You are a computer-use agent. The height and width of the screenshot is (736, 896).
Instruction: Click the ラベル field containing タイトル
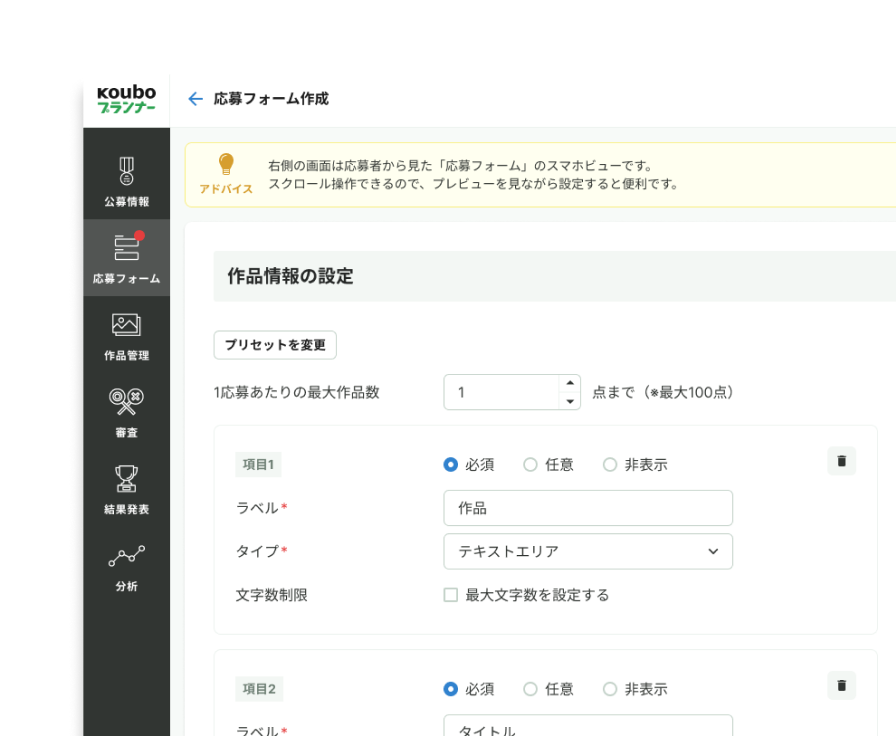pos(588,727)
